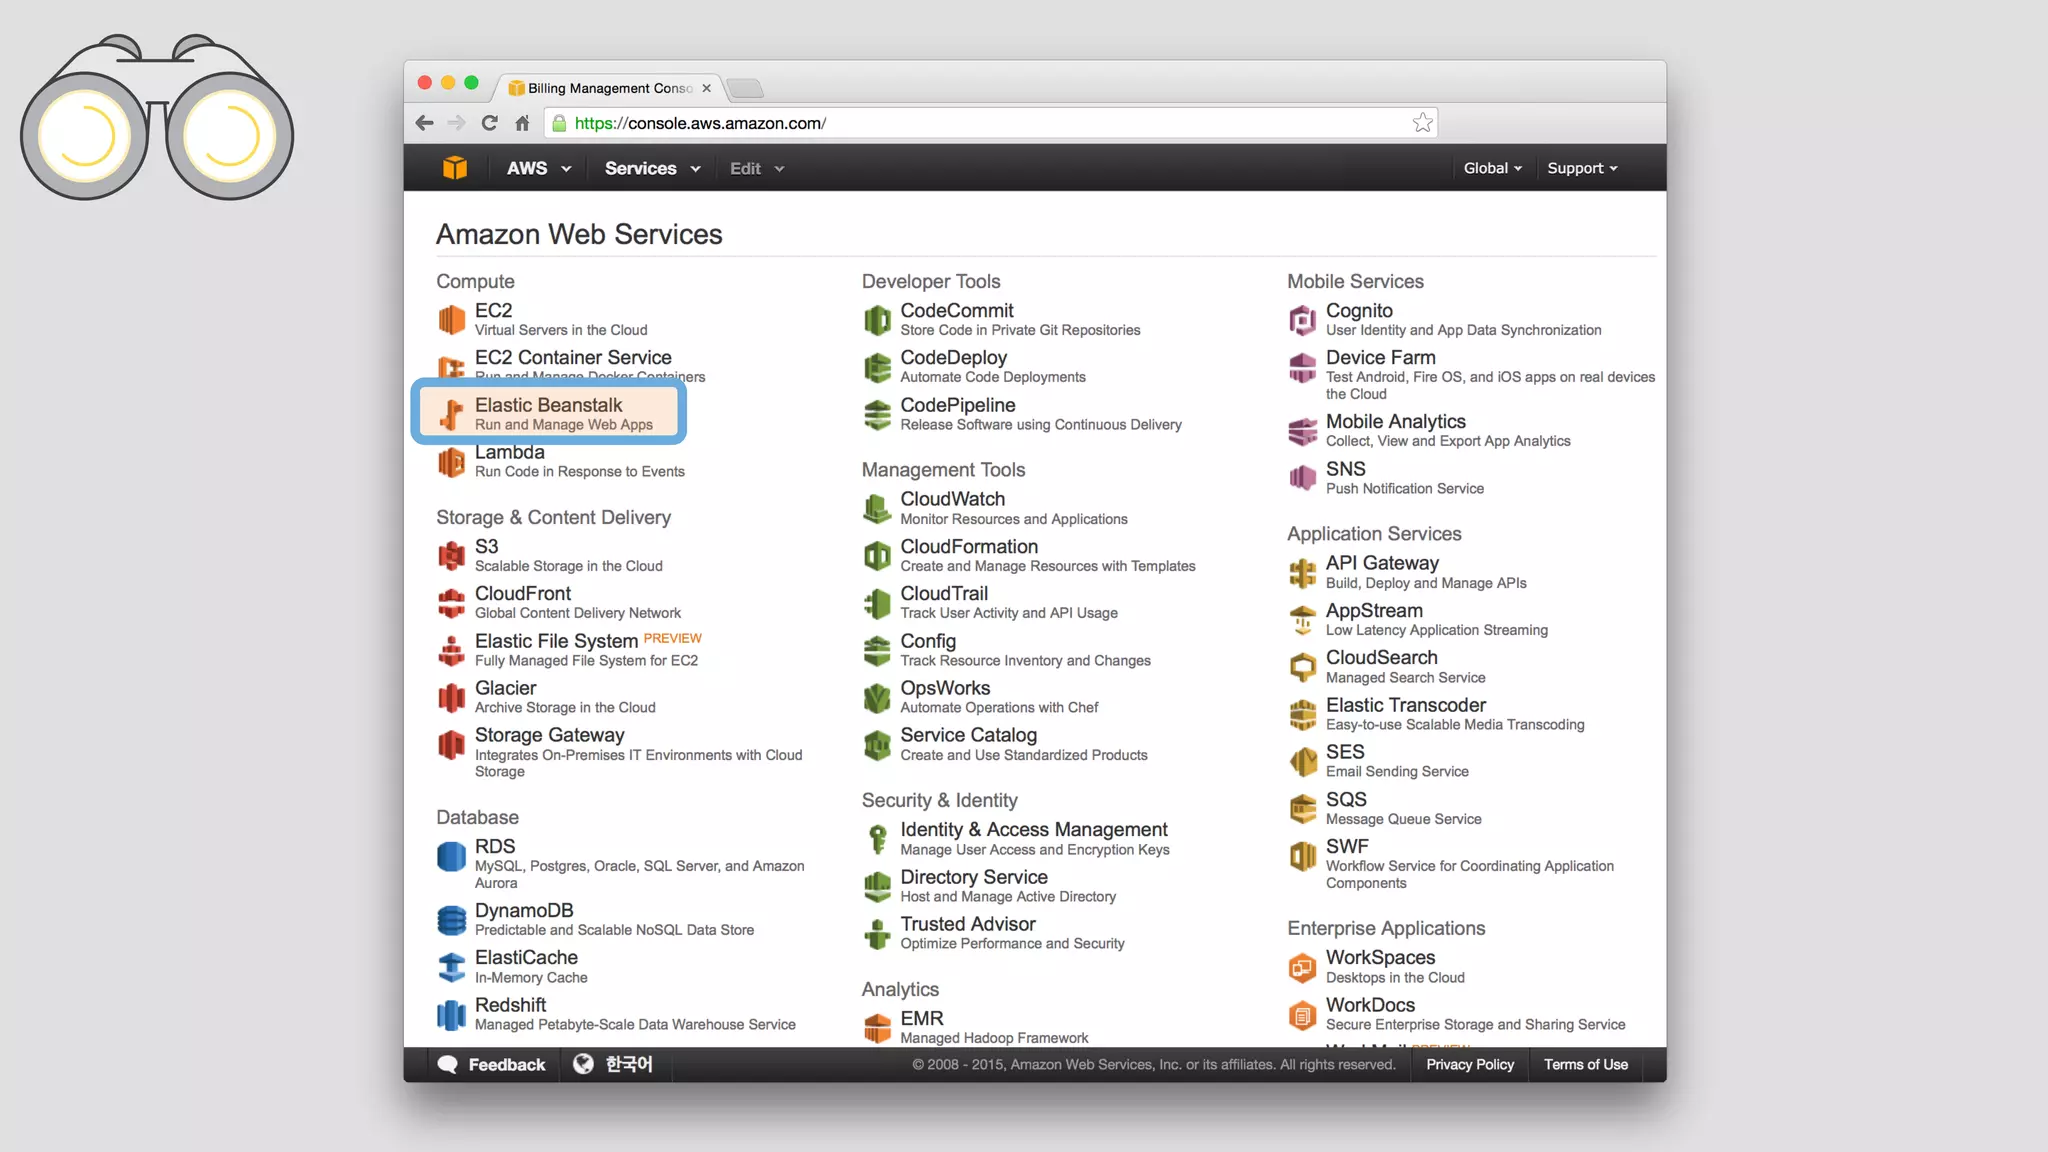The width and height of the screenshot is (2048, 1152).
Task: Click the WorkSpaces service icon
Action: point(1302,967)
